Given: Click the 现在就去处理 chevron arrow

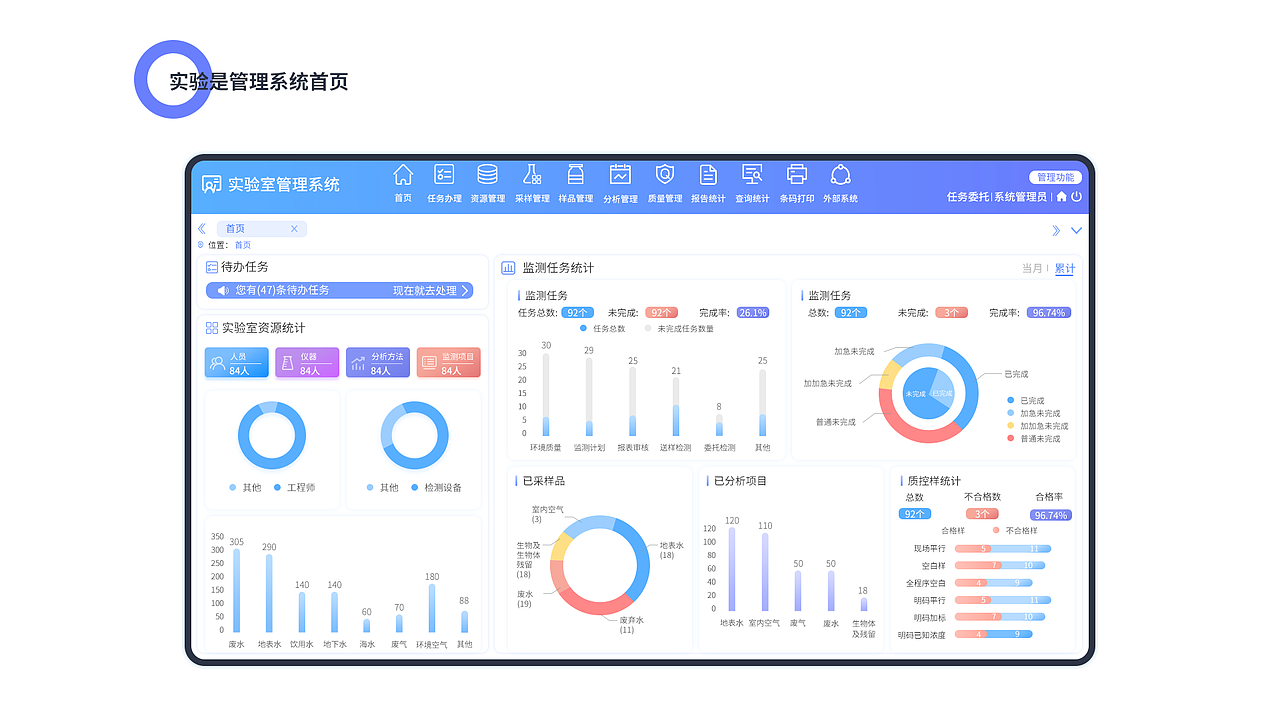Looking at the screenshot, I should tap(464, 291).
